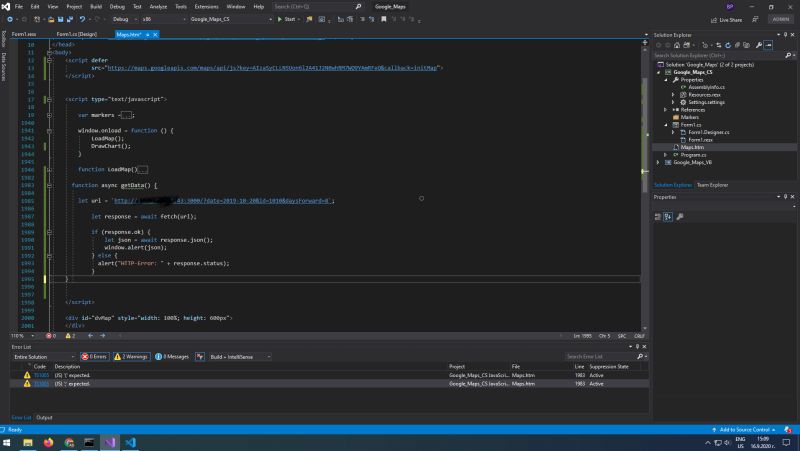Toggle the 2 Warnings filter
The image size is (800, 451).
(131, 357)
